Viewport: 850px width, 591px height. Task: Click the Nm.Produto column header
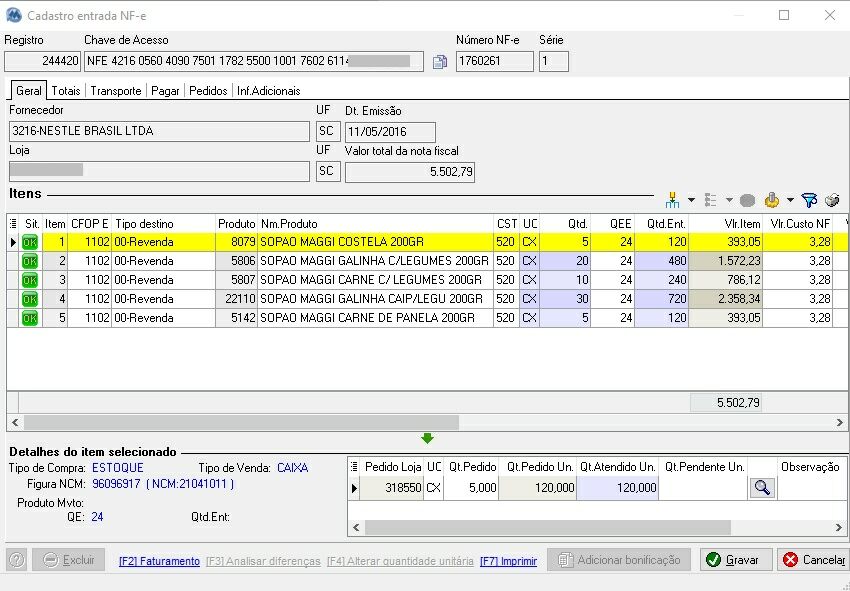[376, 223]
